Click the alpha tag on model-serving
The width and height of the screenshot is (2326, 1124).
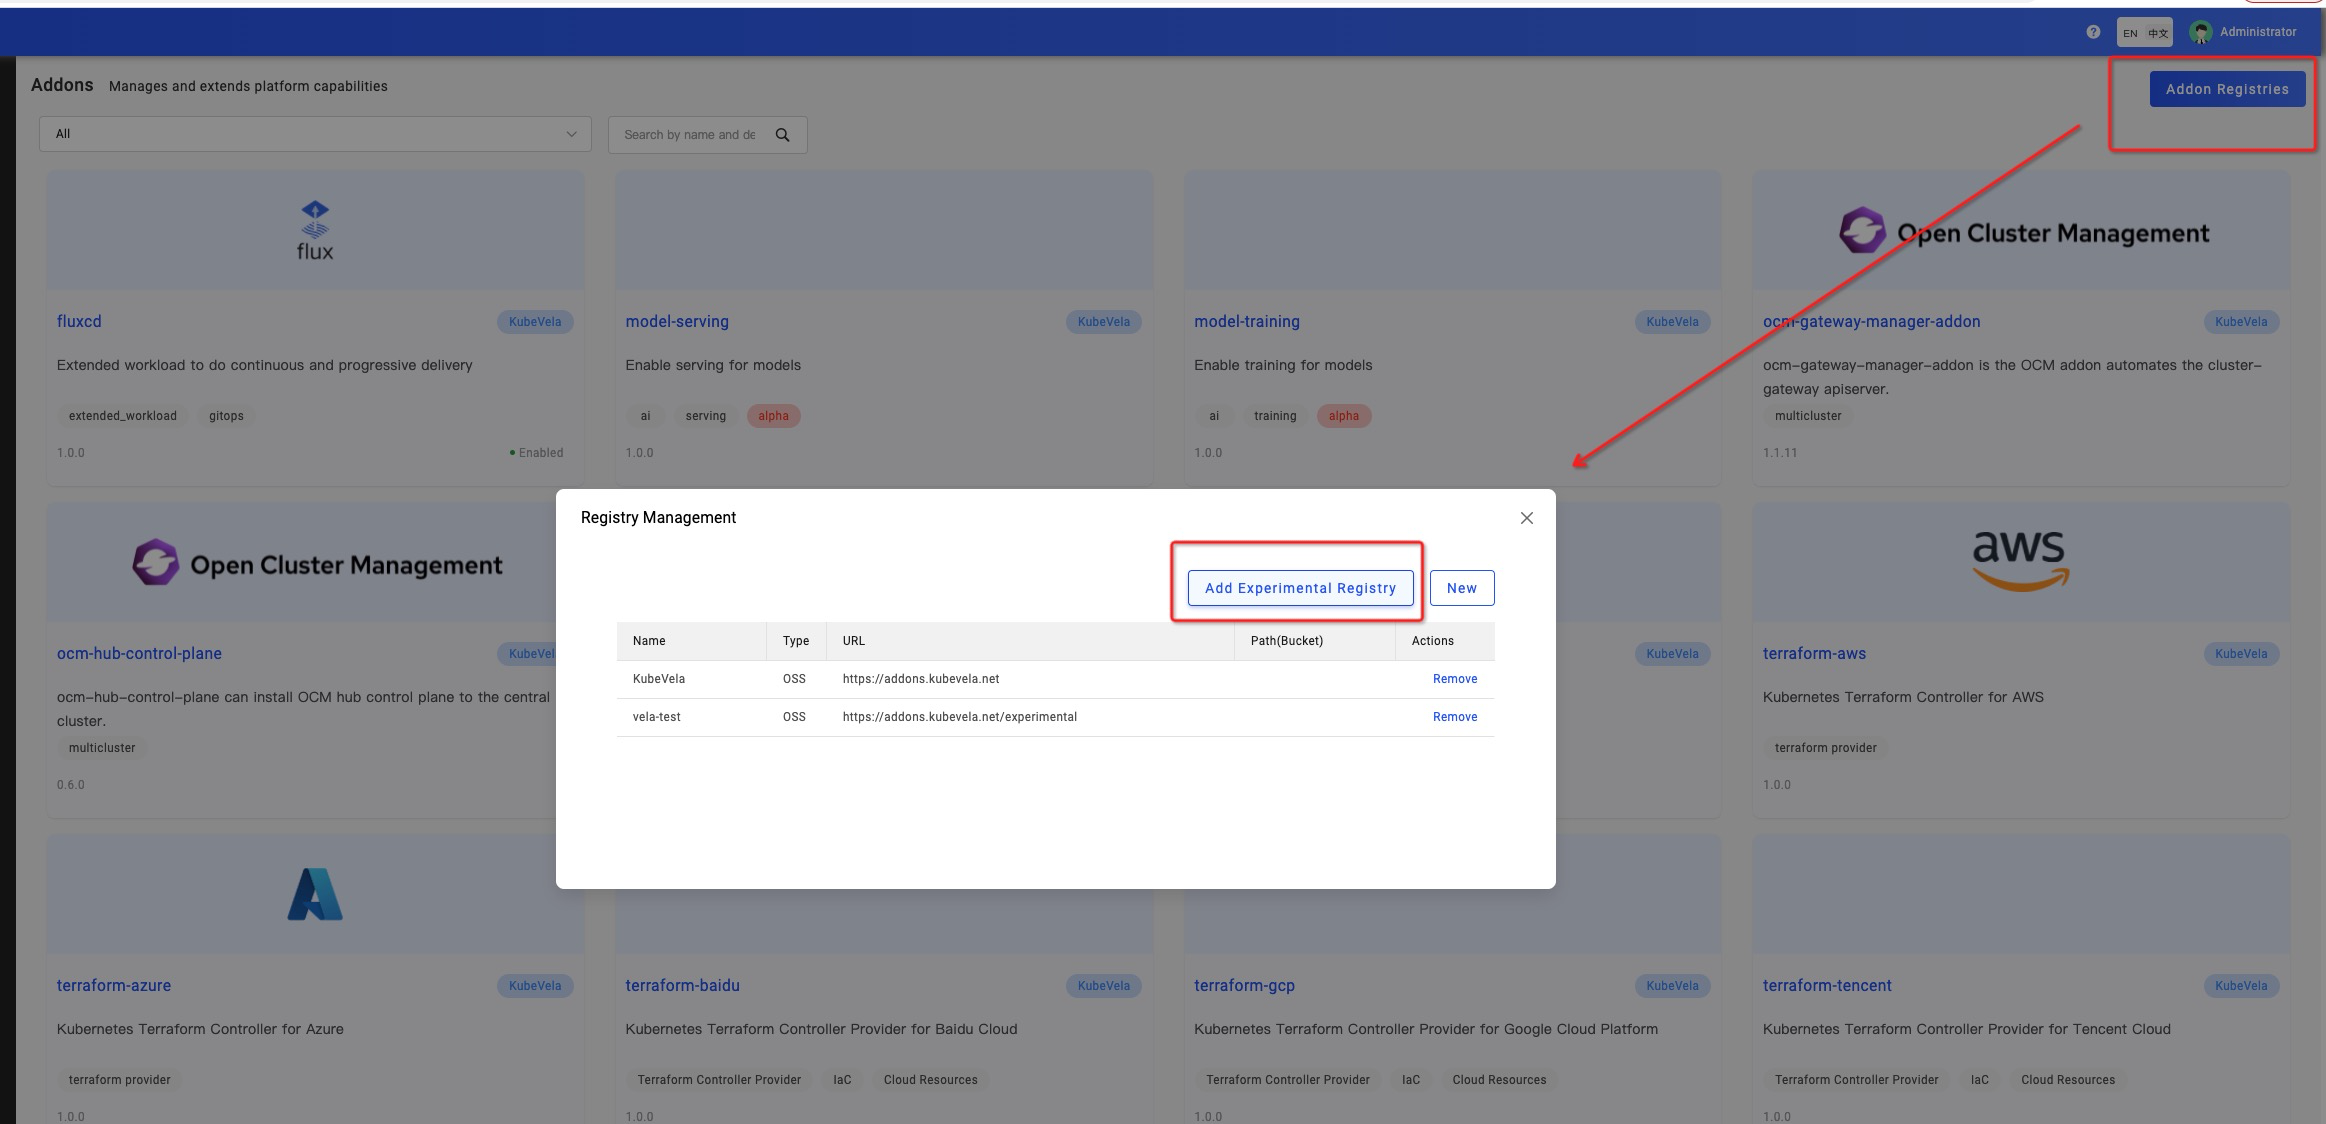coord(773,416)
